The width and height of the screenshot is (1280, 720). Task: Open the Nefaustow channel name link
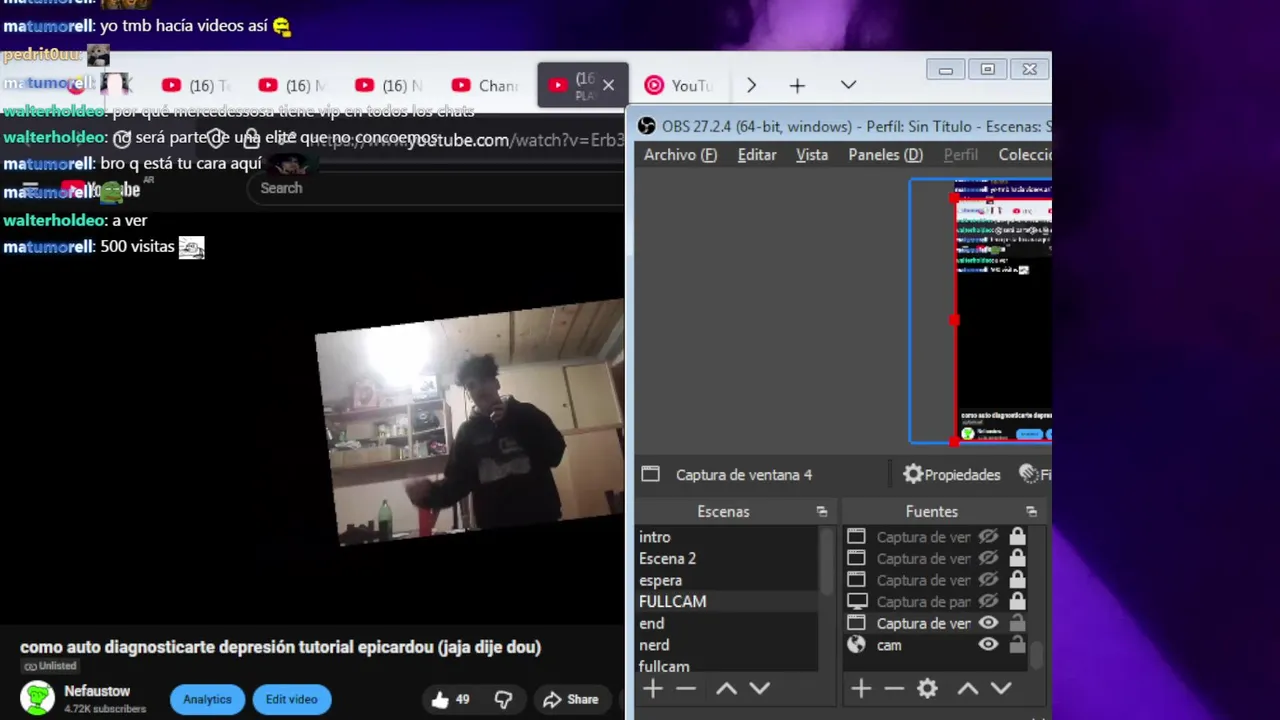[x=97, y=691]
